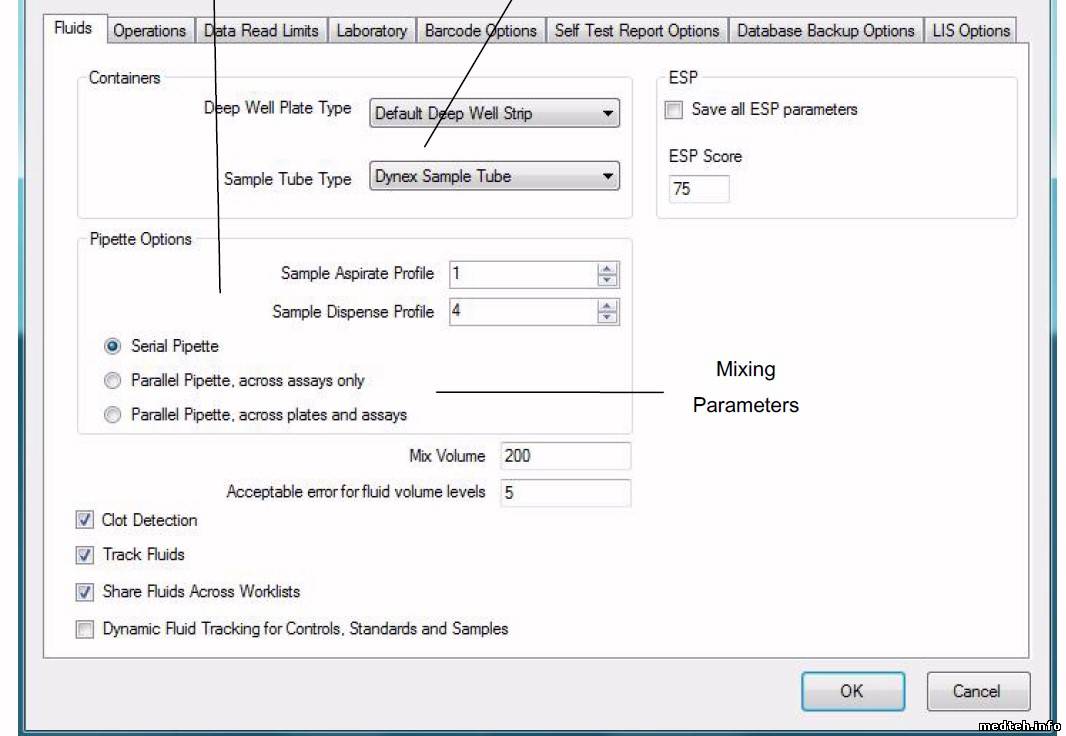
Task: Decrease the Sample Dispense Profile value
Action: (x=607, y=318)
